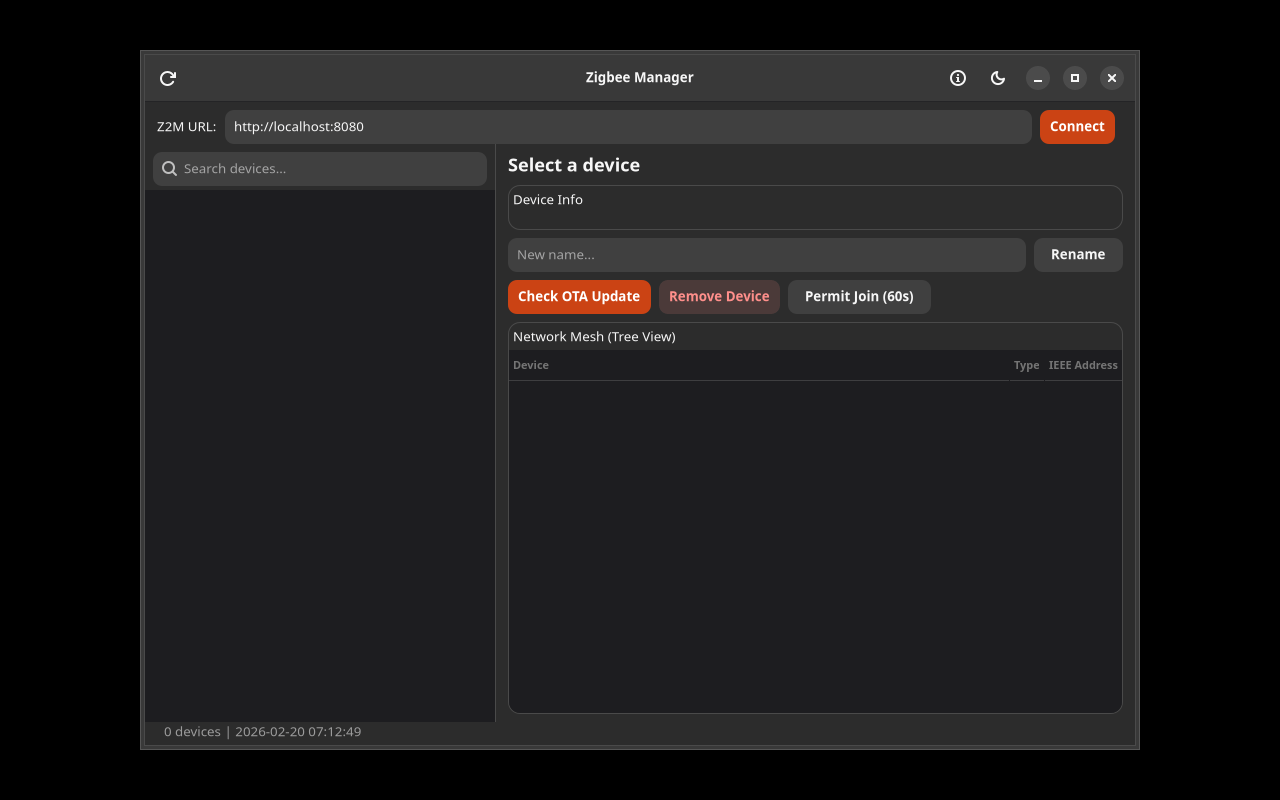This screenshot has height=800, width=1280.
Task: Click the New name input box
Action: 766,254
